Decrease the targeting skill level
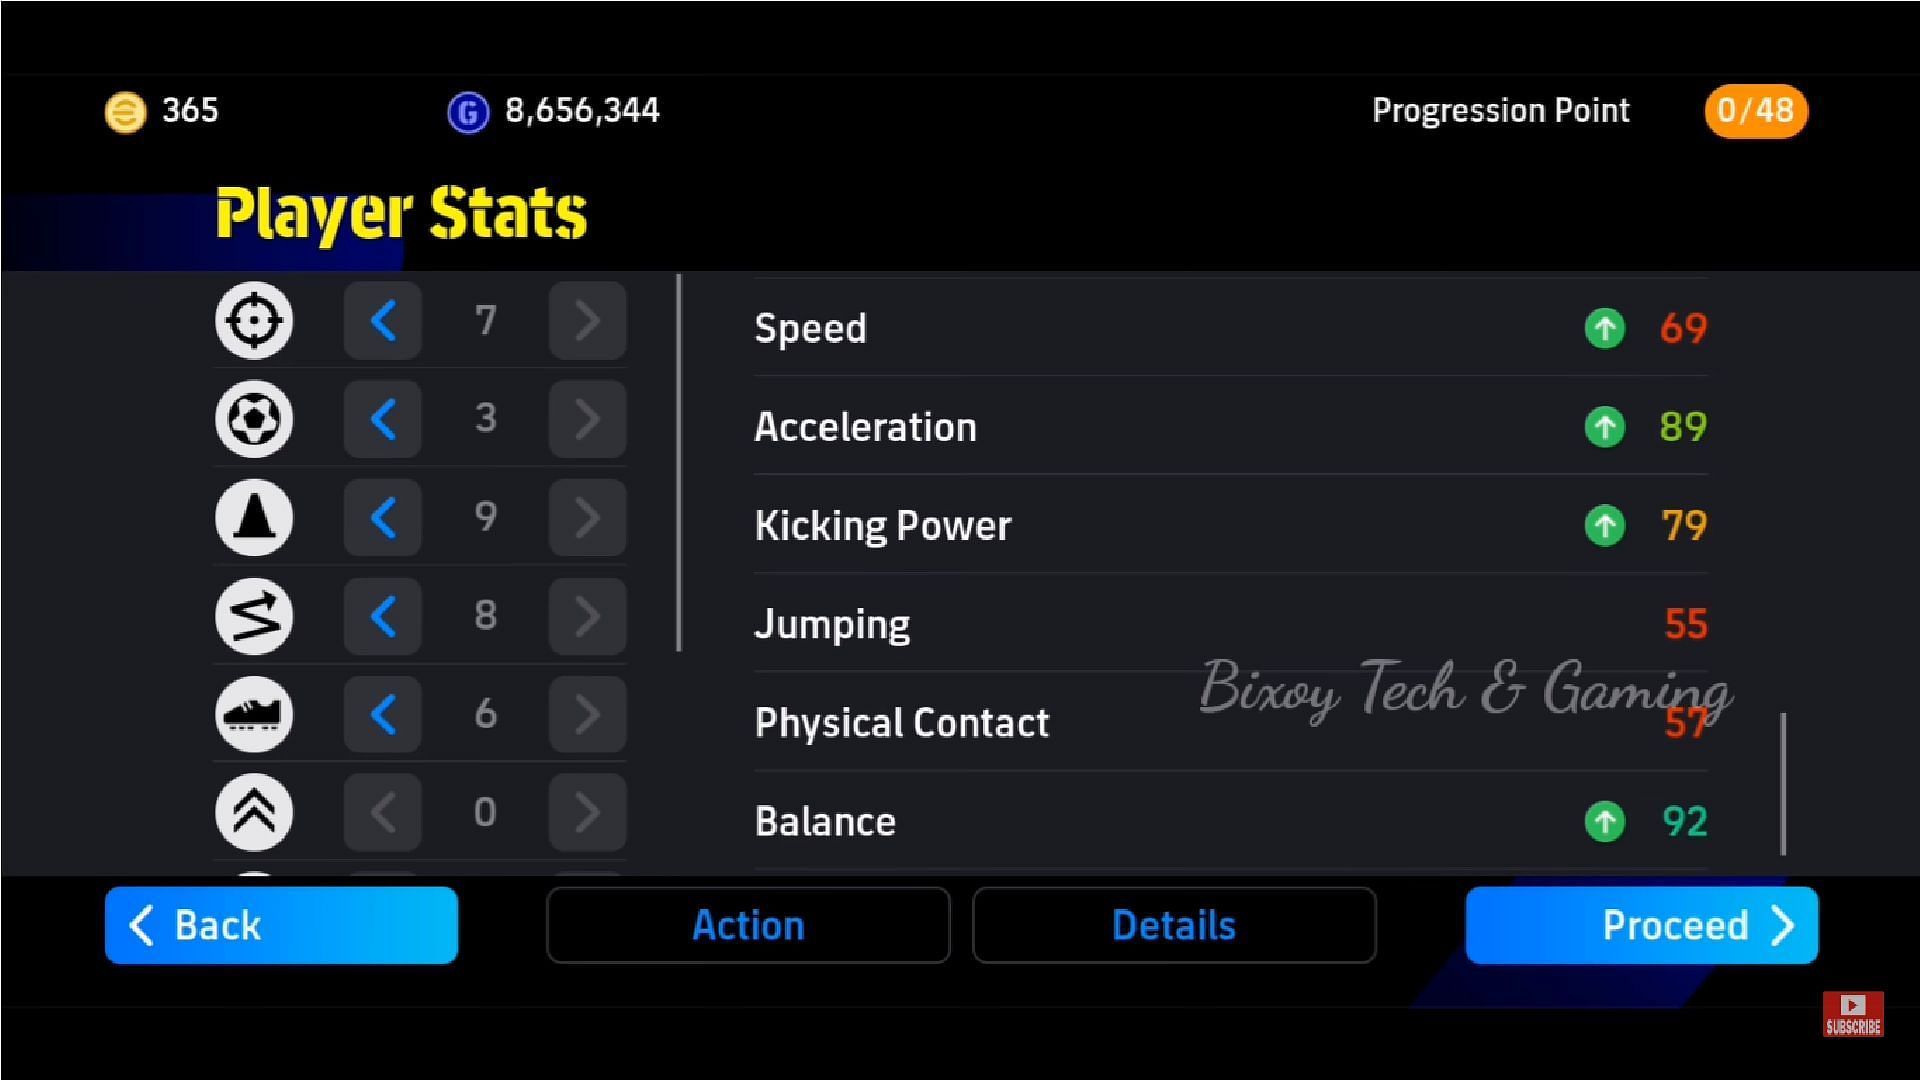The height and width of the screenshot is (1080, 1920). [382, 320]
